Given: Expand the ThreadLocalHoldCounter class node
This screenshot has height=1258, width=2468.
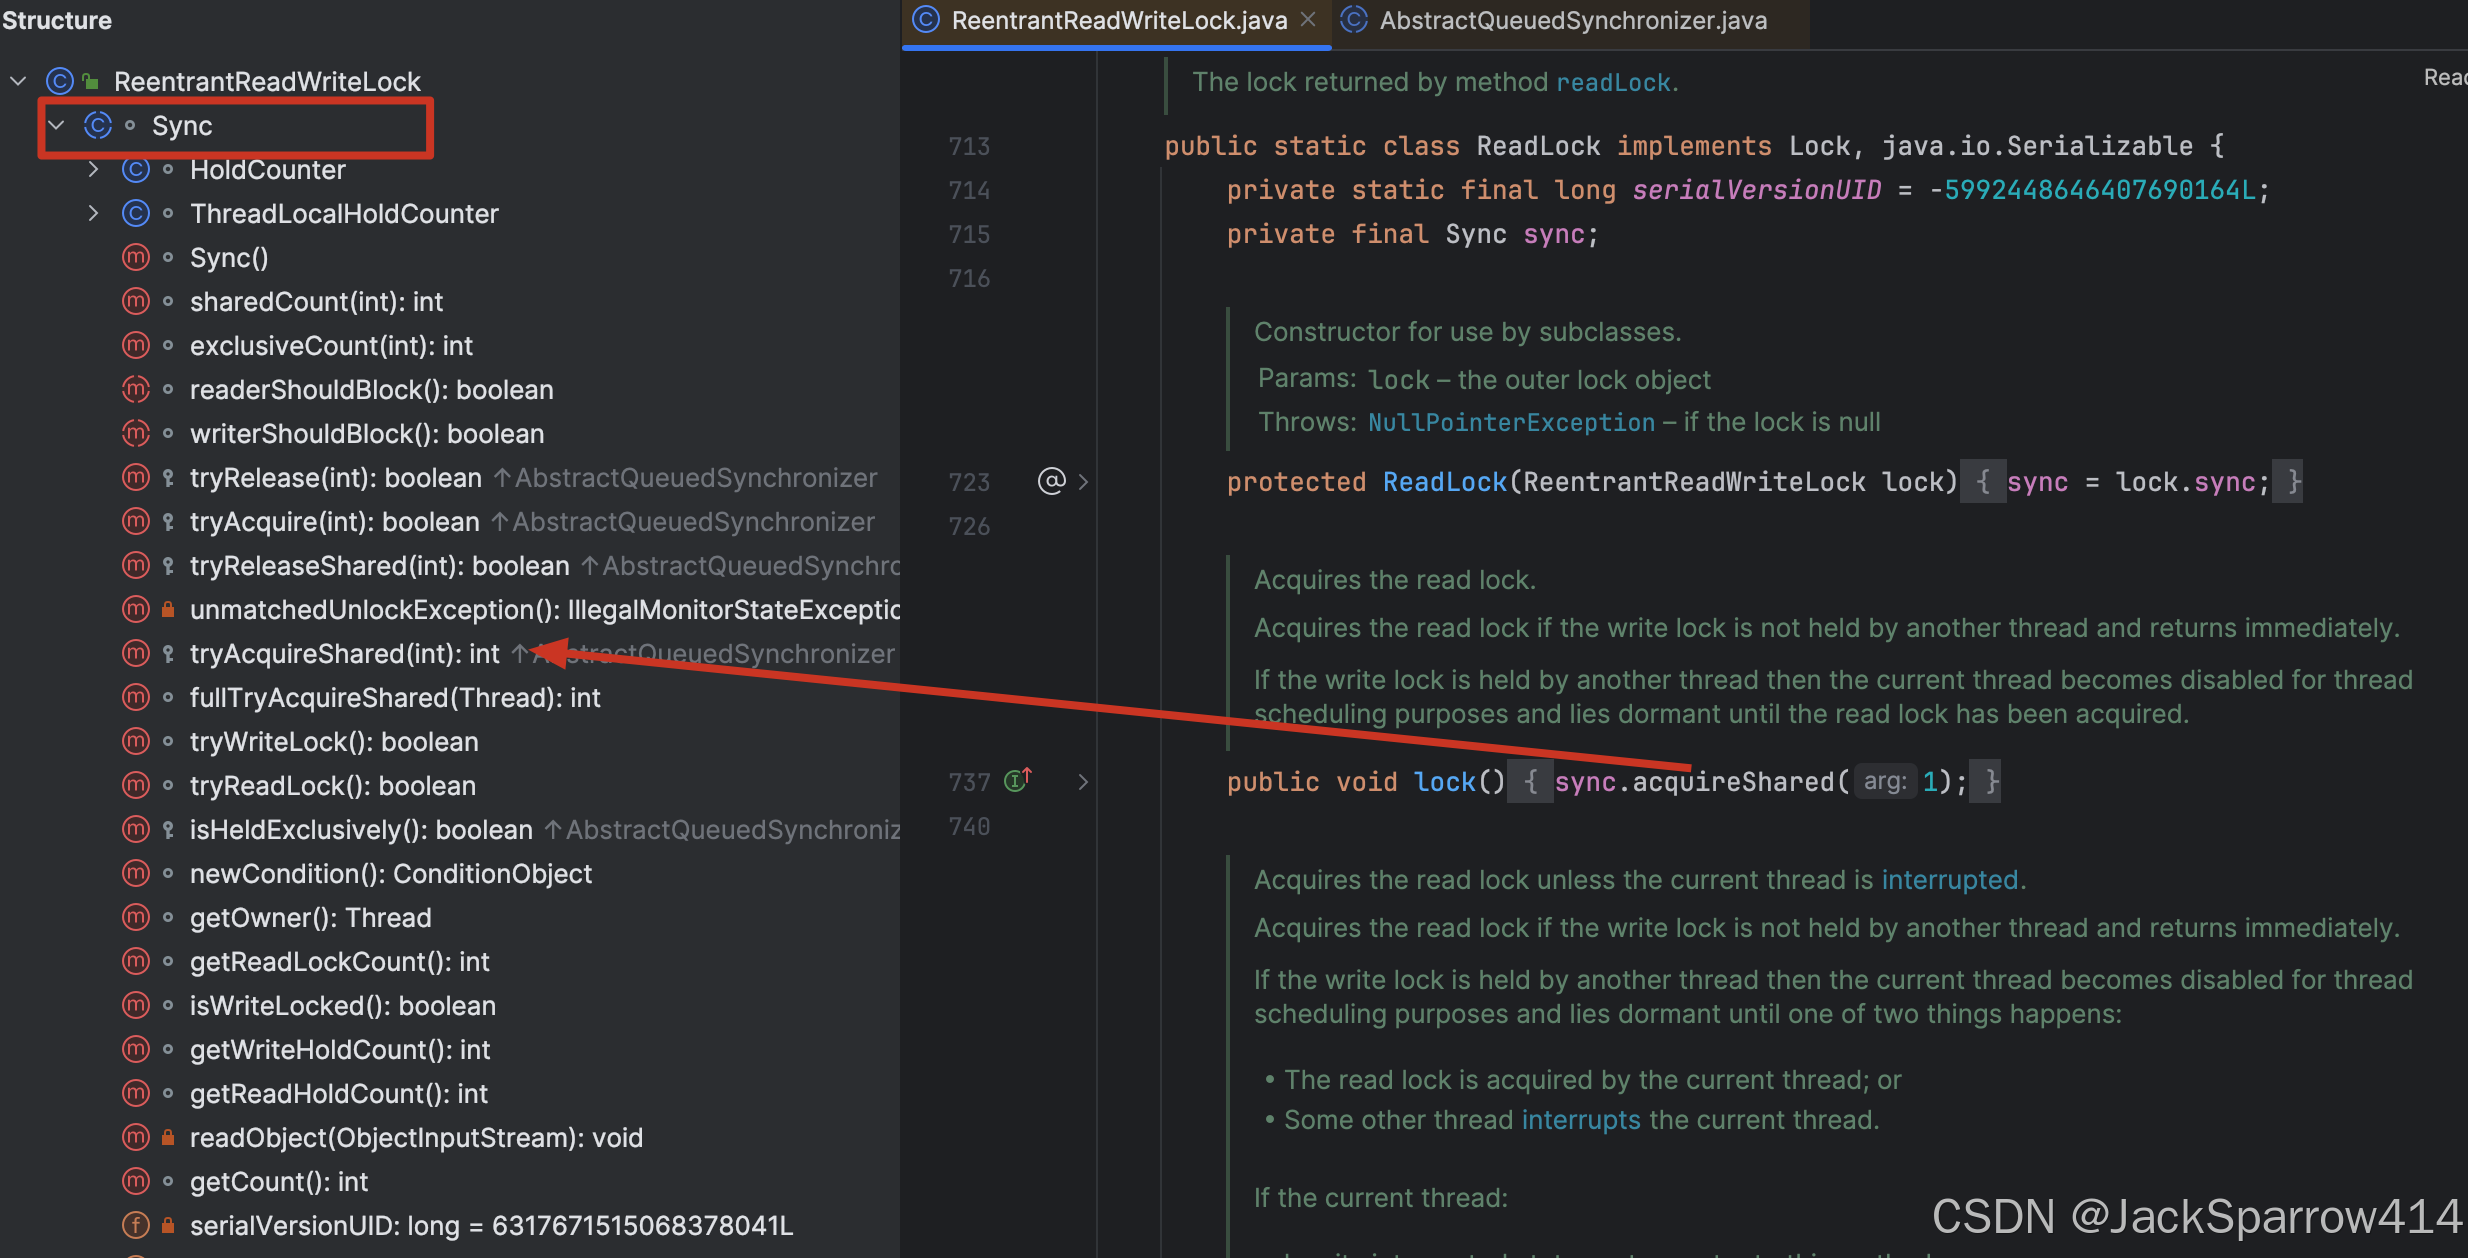Looking at the screenshot, I should coord(93,213).
